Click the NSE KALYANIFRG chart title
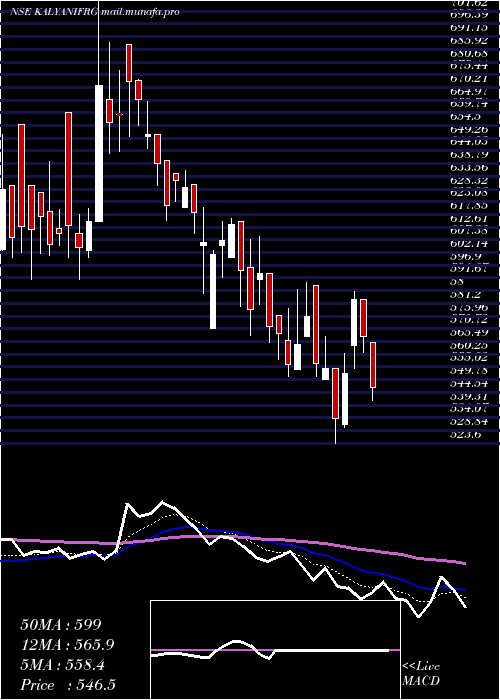Image resolution: width=500 pixels, height=700 pixels. pyautogui.click(x=53, y=12)
